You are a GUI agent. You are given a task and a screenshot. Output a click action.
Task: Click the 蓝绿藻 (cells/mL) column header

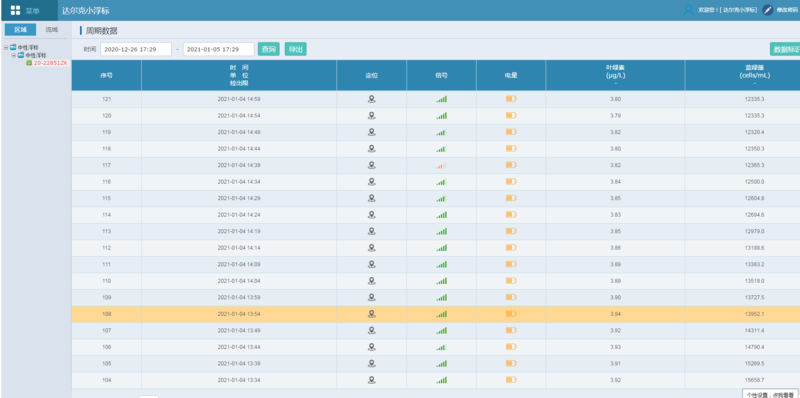coord(755,75)
